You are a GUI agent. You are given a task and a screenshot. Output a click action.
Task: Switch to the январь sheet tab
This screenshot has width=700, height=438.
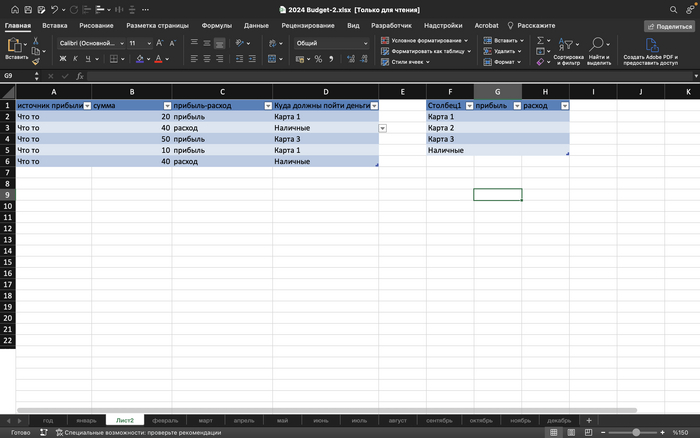(86, 420)
